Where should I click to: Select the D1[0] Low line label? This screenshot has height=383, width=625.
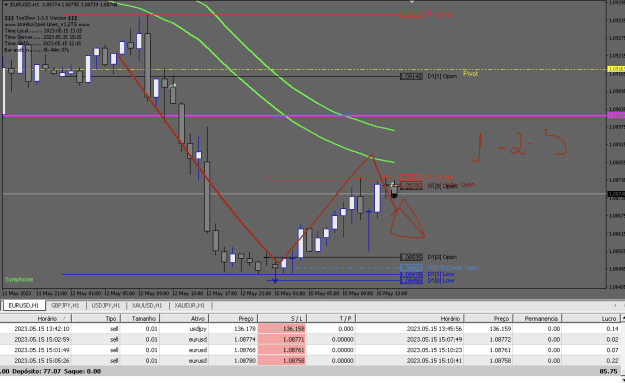441,281
